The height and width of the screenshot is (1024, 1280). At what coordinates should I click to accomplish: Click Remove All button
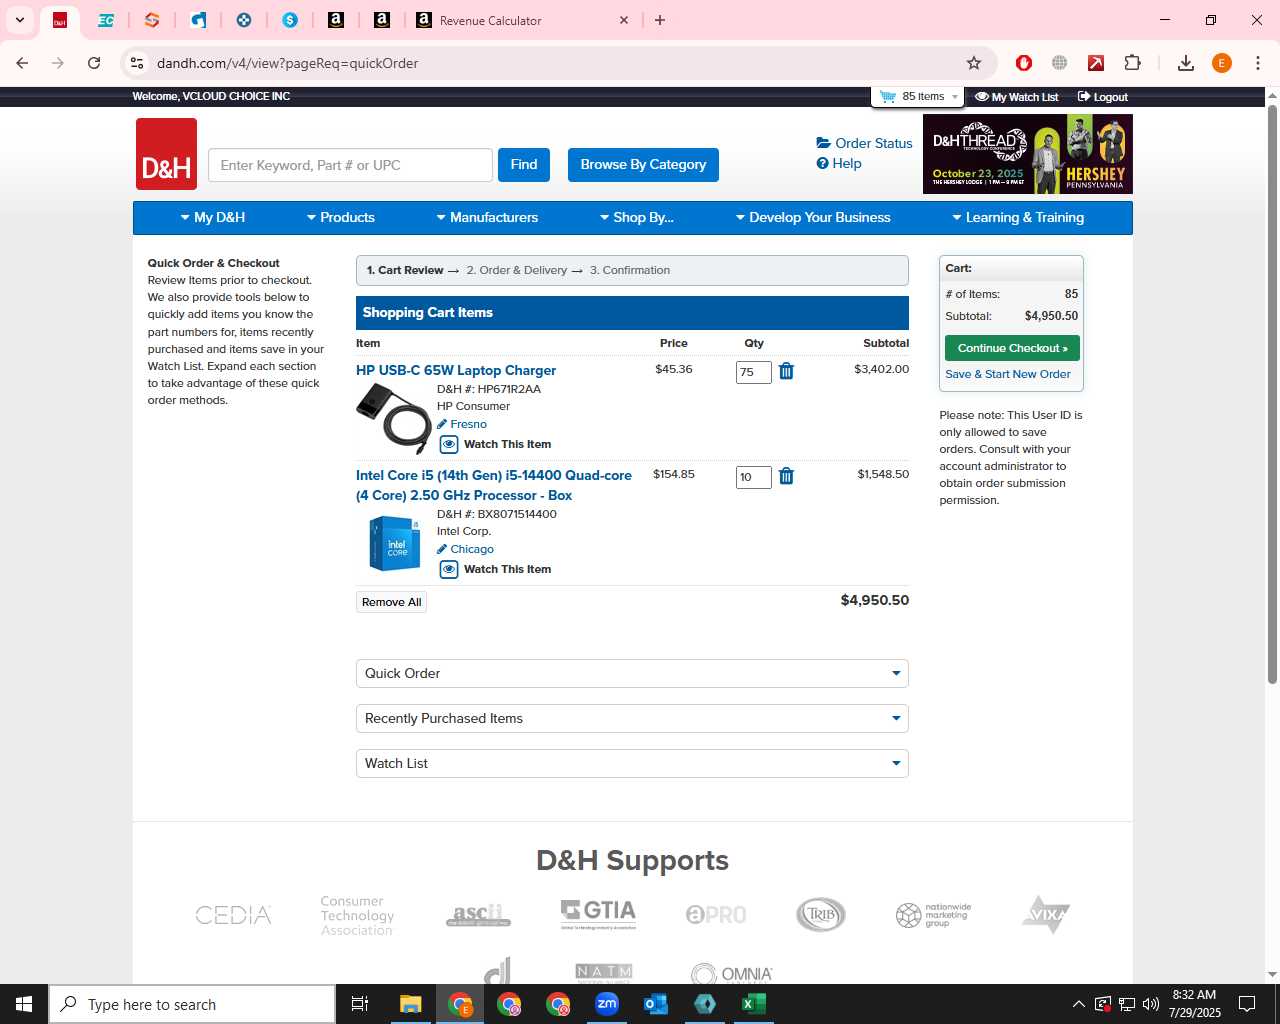pyautogui.click(x=391, y=602)
